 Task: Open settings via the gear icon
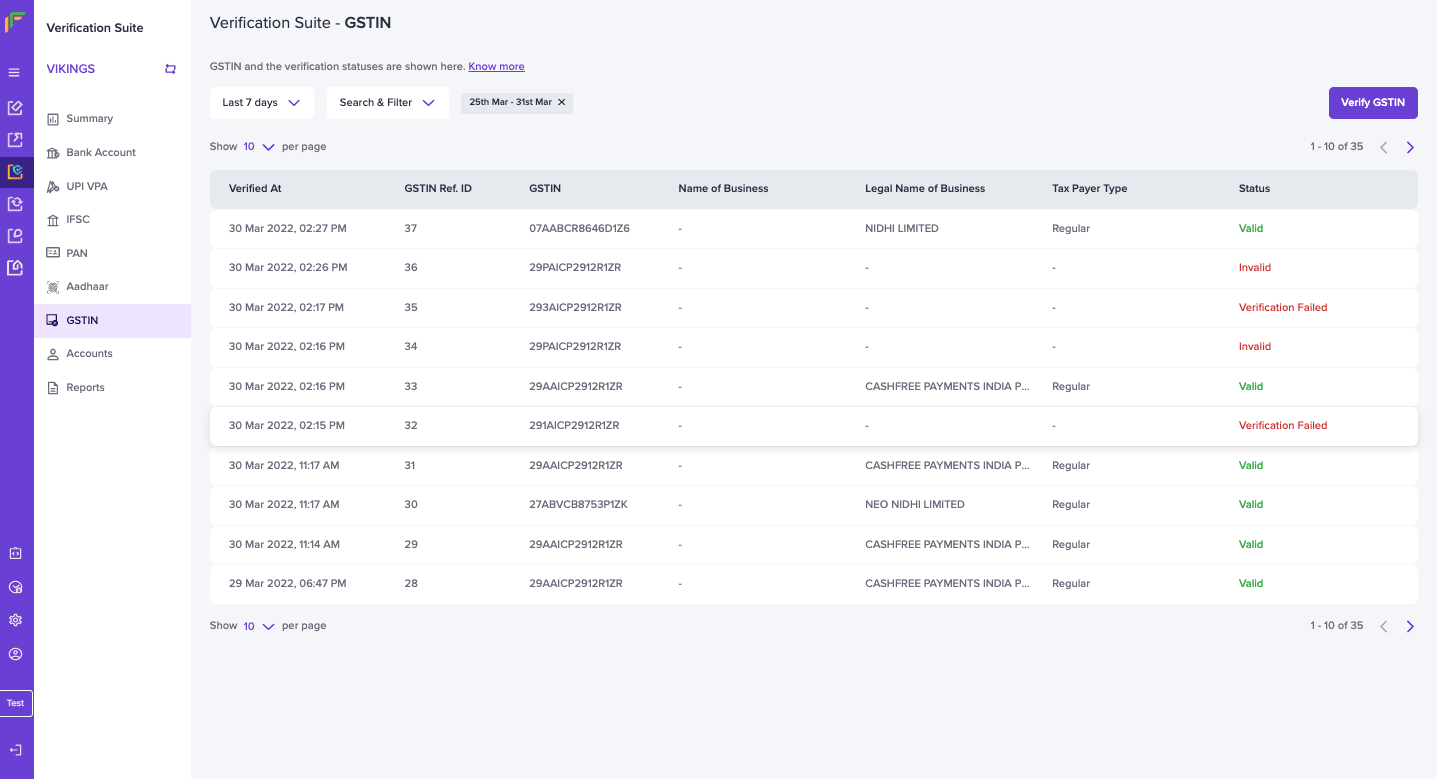pos(15,620)
